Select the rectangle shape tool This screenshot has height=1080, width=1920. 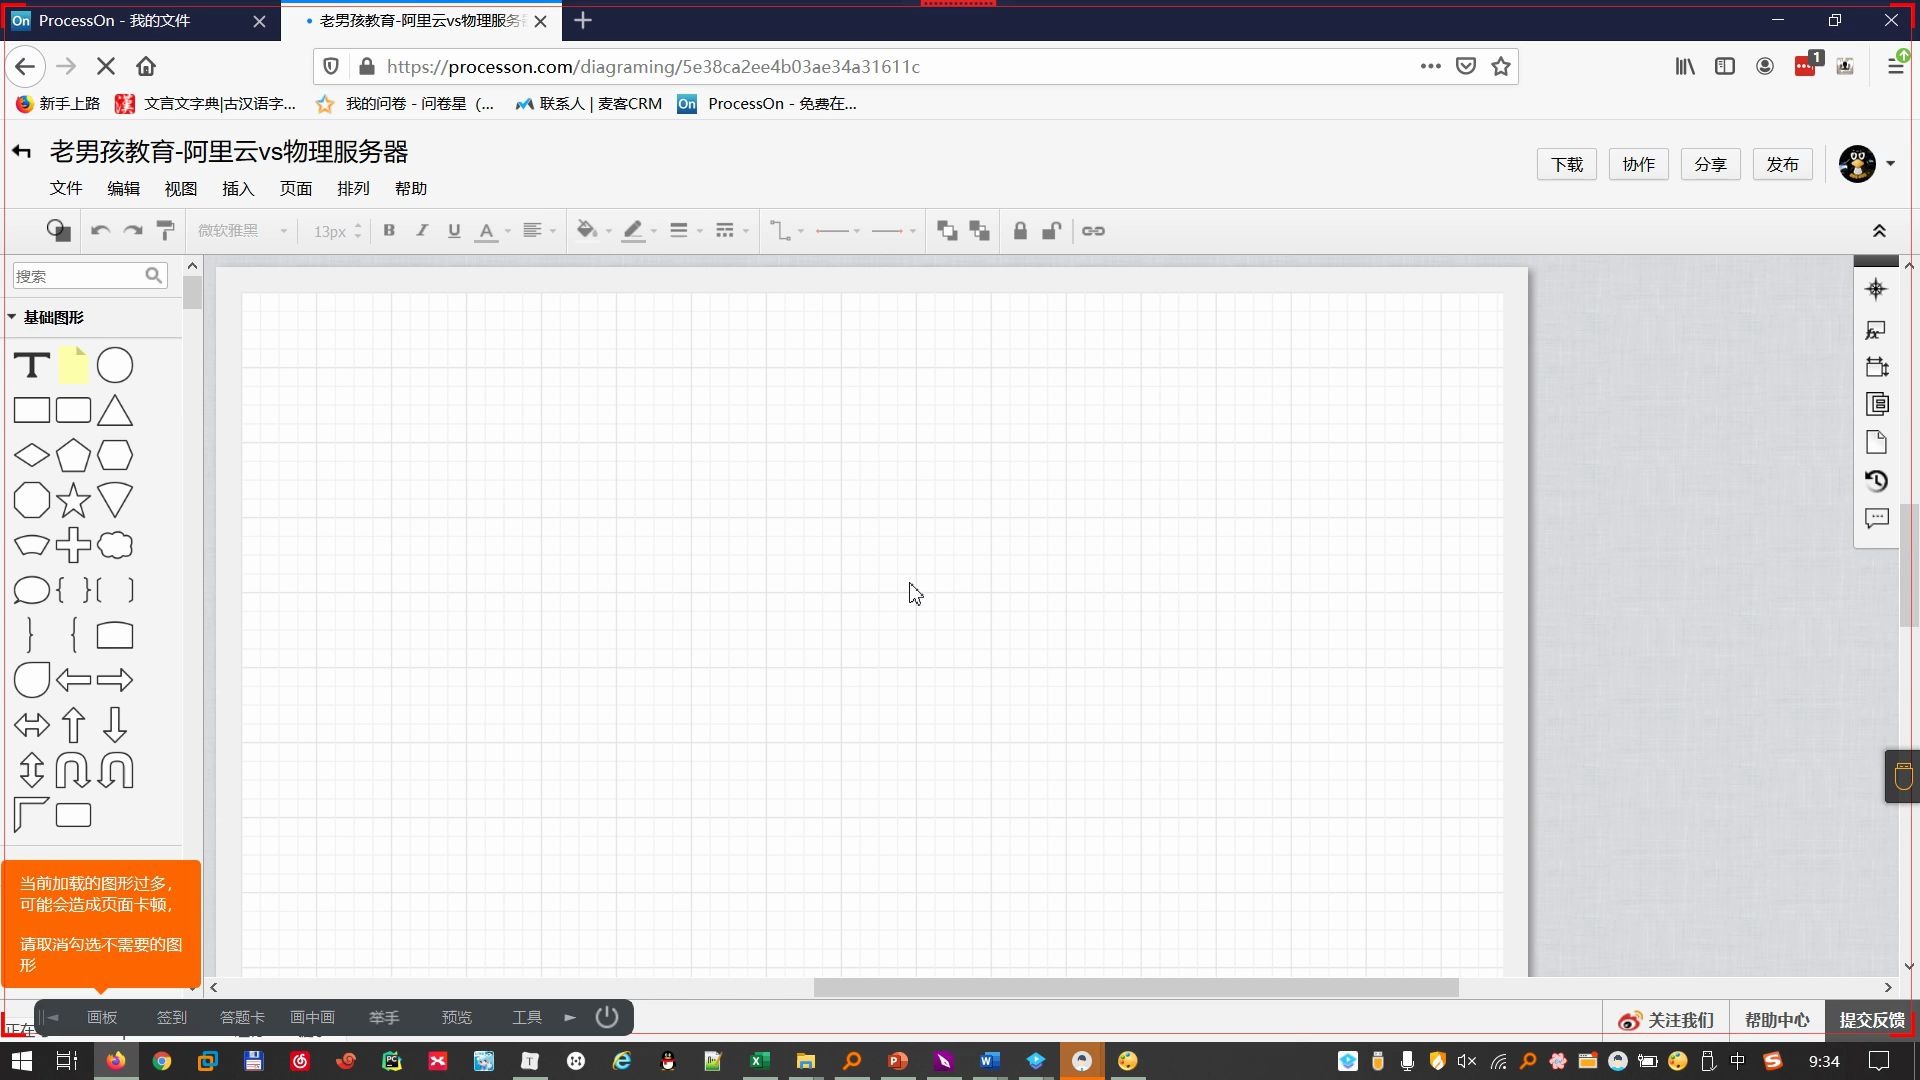[x=30, y=410]
